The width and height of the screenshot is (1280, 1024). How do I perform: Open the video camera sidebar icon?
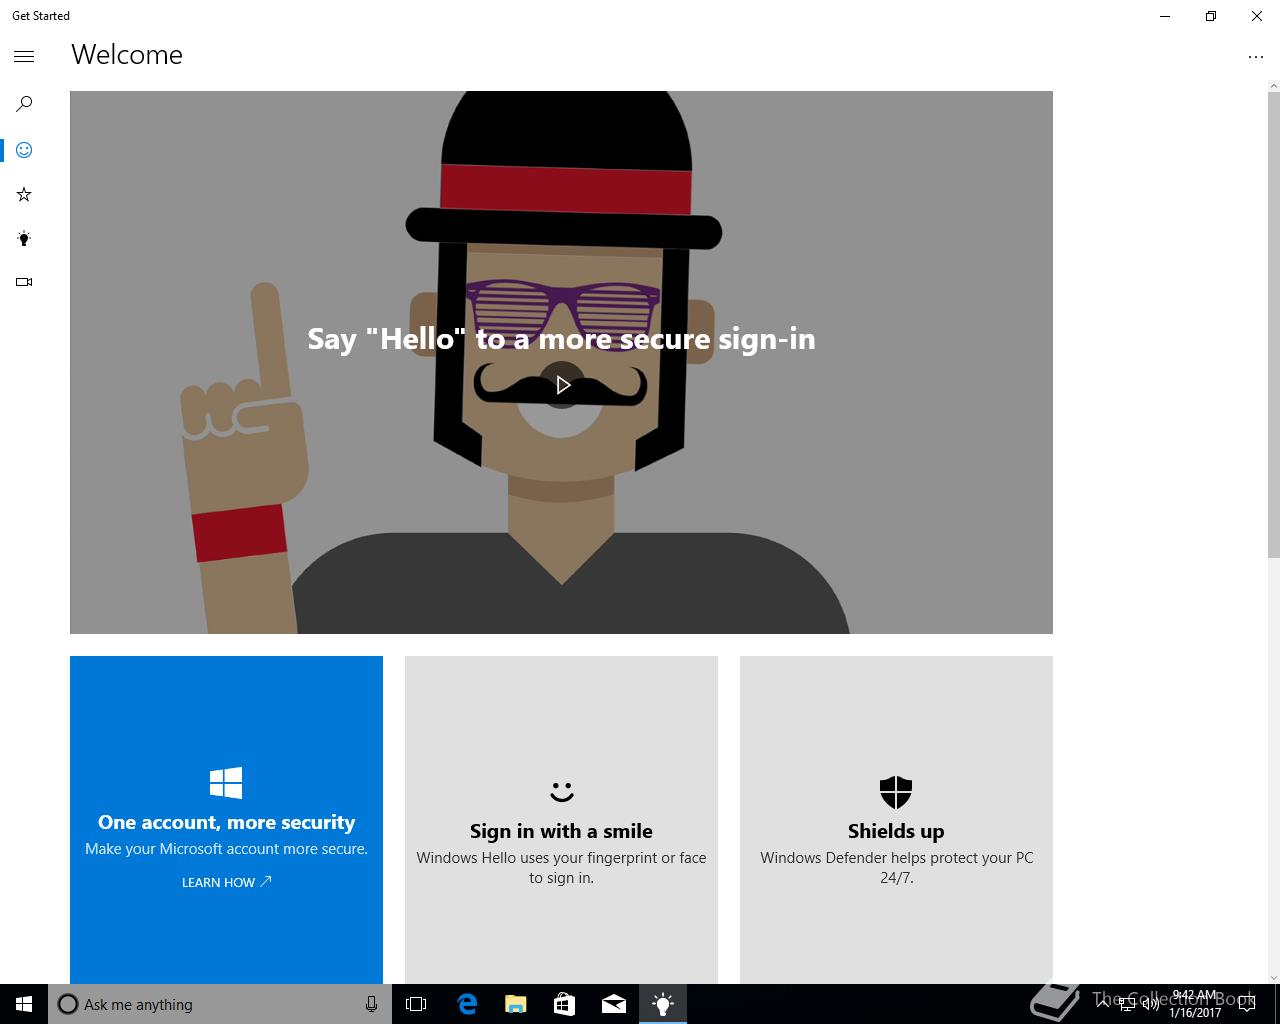(24, 282)
